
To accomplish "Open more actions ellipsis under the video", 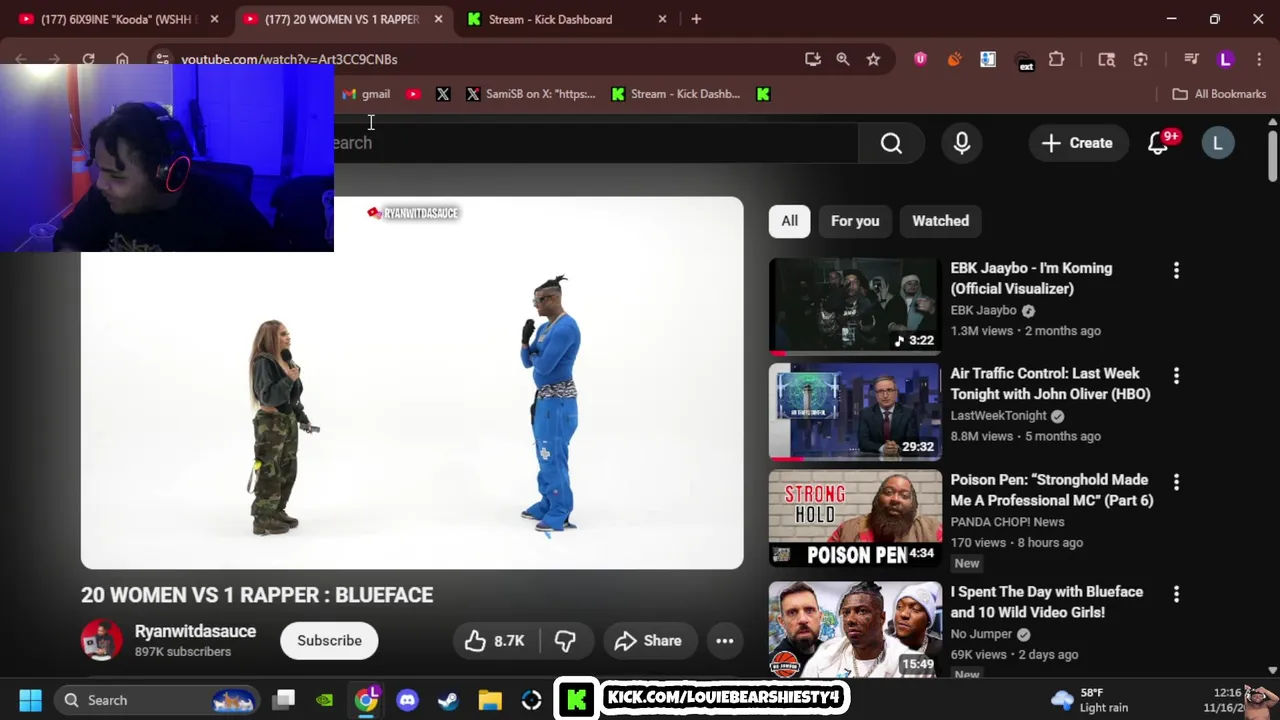I will tap(725, 641).
